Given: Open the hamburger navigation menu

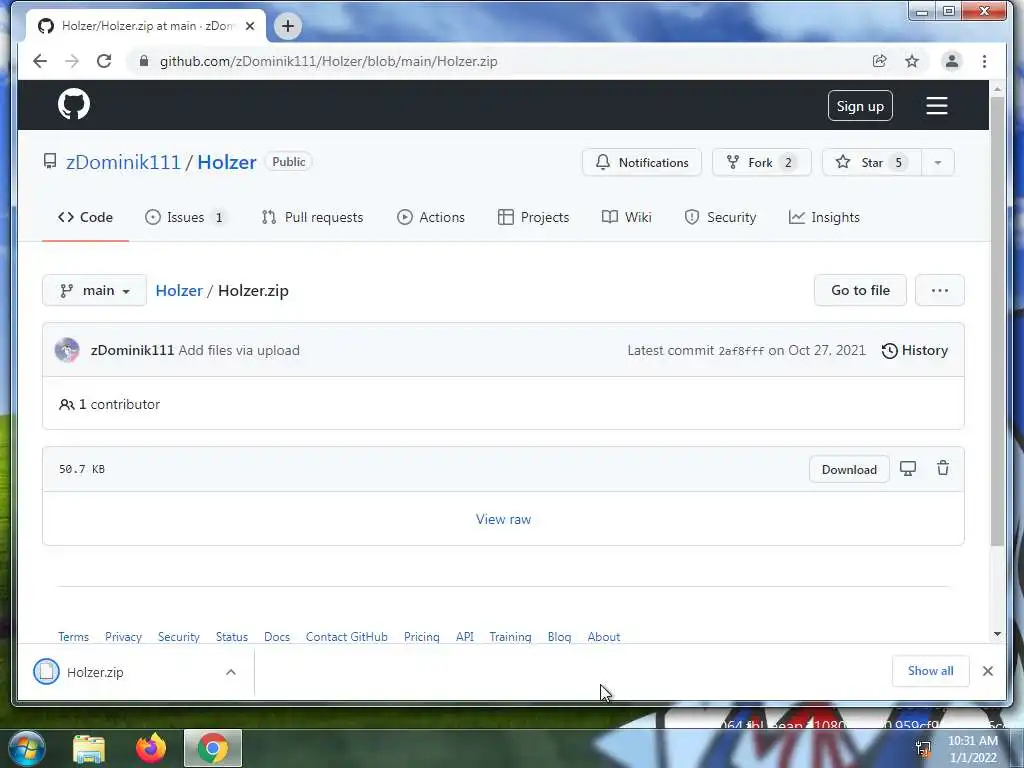Looking at the screenshot, I should point(936,106).
